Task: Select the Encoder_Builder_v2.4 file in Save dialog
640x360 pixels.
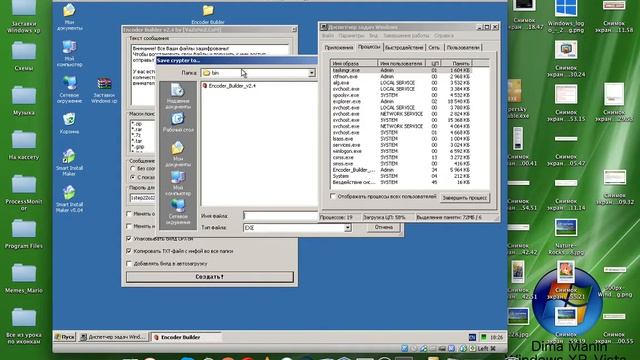Action: tap(229, 86)
